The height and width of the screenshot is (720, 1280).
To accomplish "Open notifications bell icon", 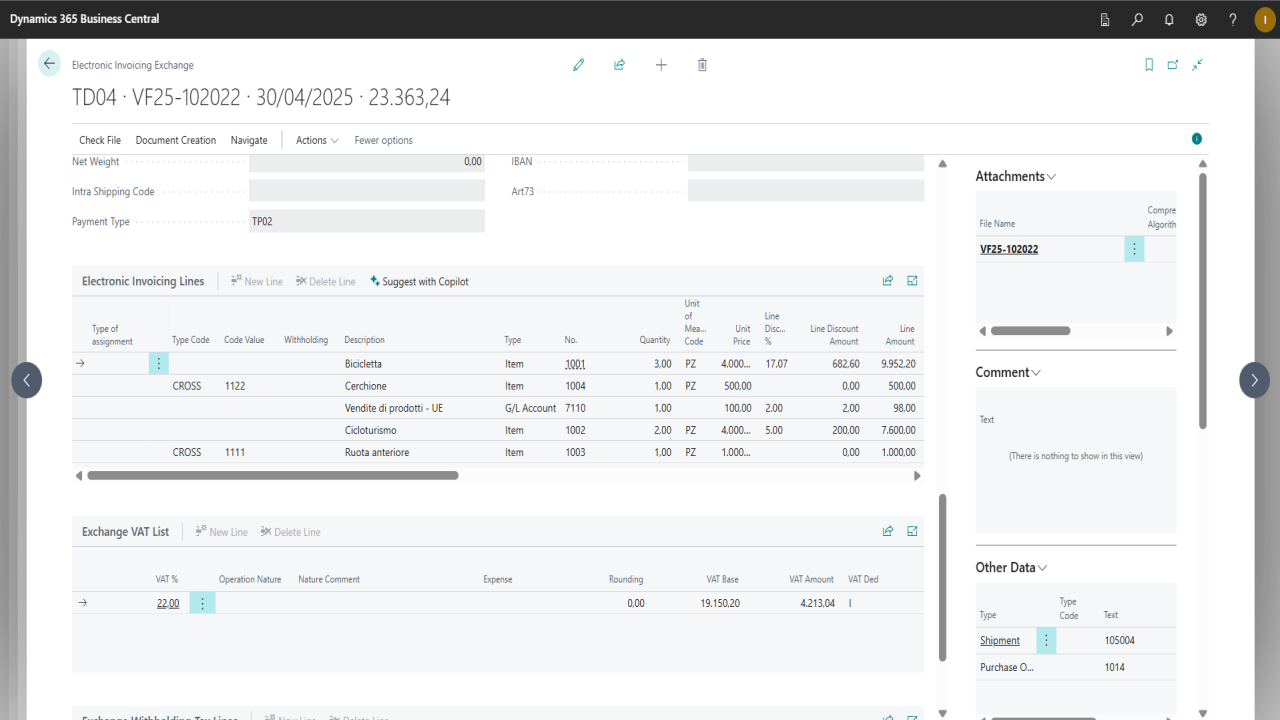I will [x=1169, y=19].
